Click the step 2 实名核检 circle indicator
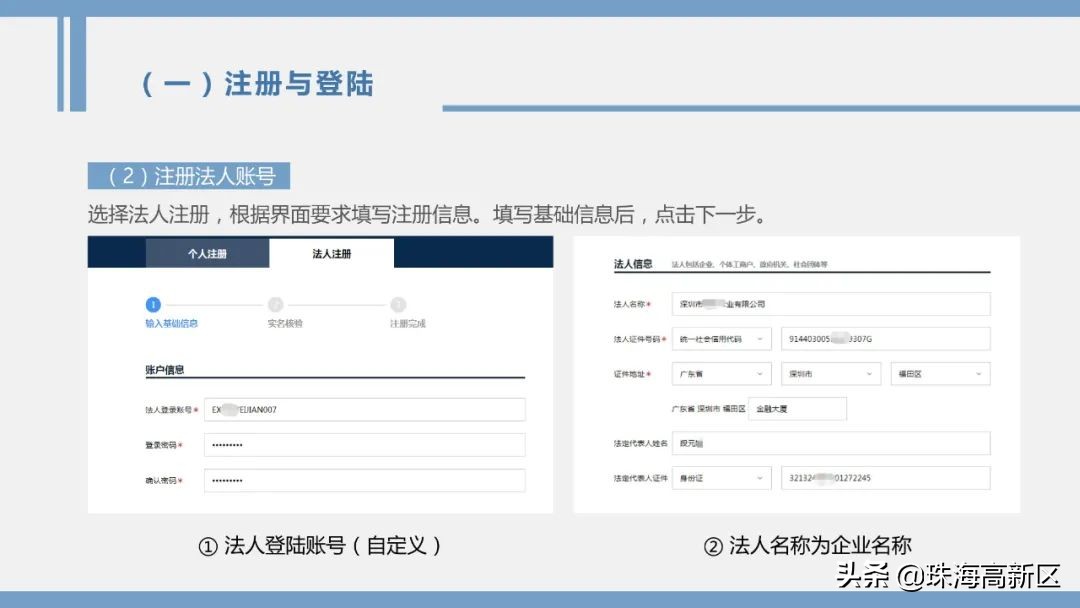Screen dimensions: 1080x608 point(275,306)
